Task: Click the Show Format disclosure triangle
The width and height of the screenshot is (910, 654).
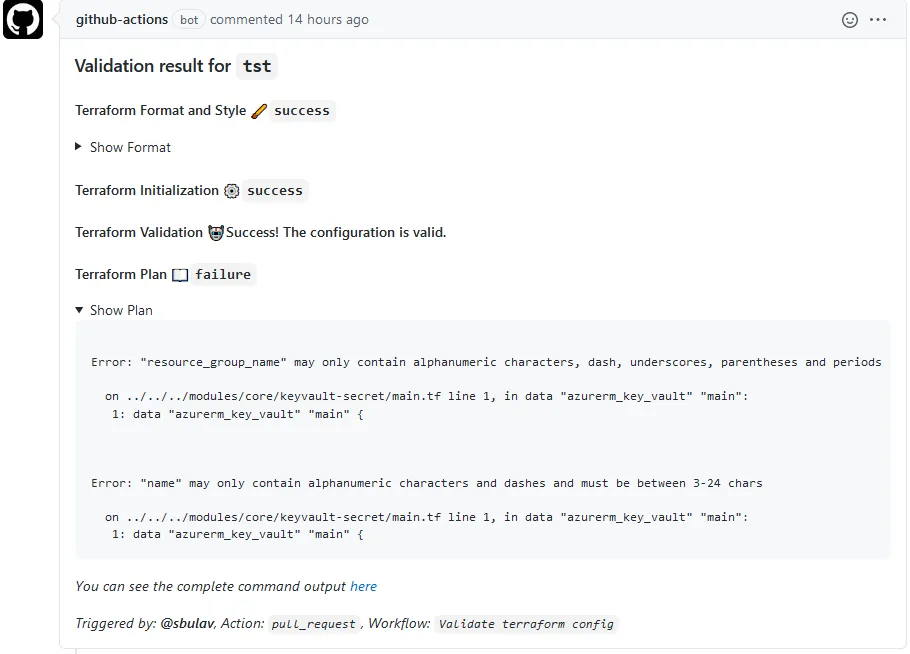Action: point(79,147)
